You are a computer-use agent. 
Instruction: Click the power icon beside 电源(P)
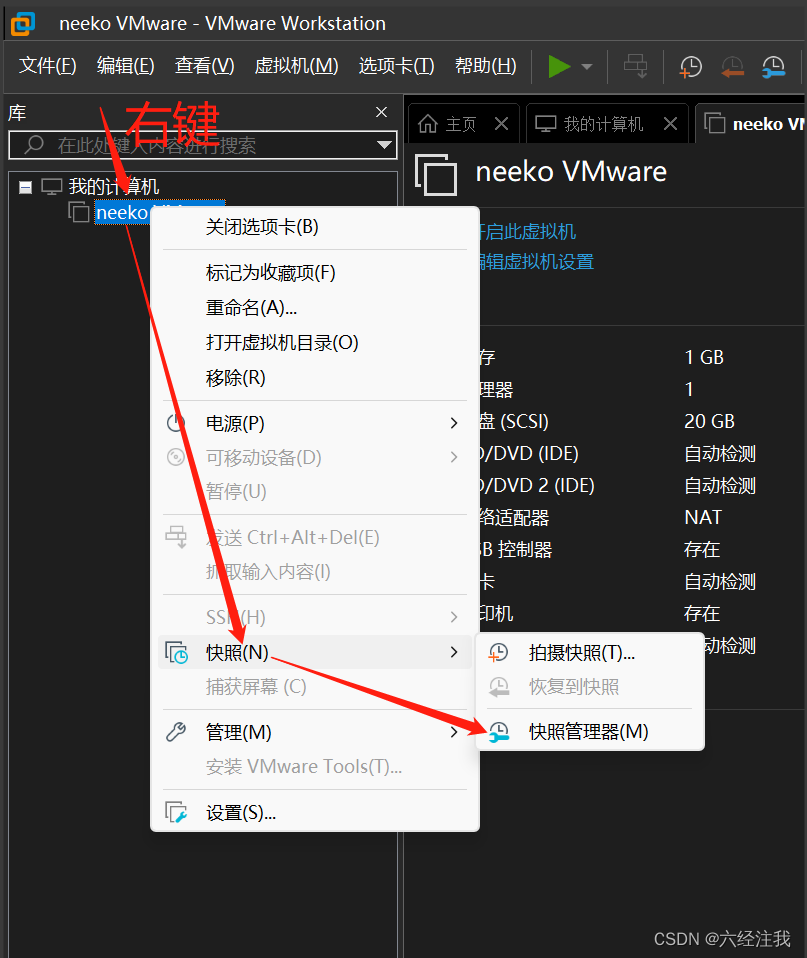[176, 423]
